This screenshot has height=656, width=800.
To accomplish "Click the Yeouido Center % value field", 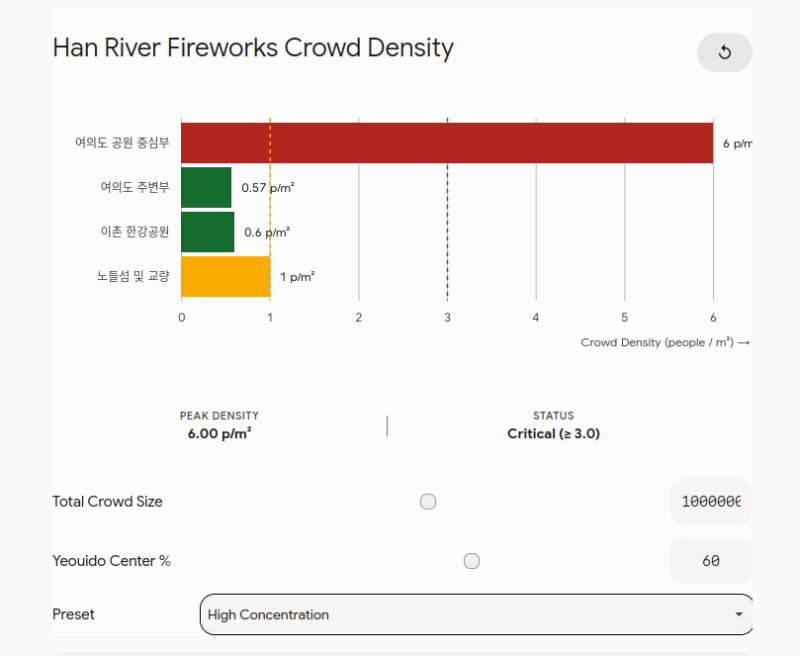I will point(711,561).
